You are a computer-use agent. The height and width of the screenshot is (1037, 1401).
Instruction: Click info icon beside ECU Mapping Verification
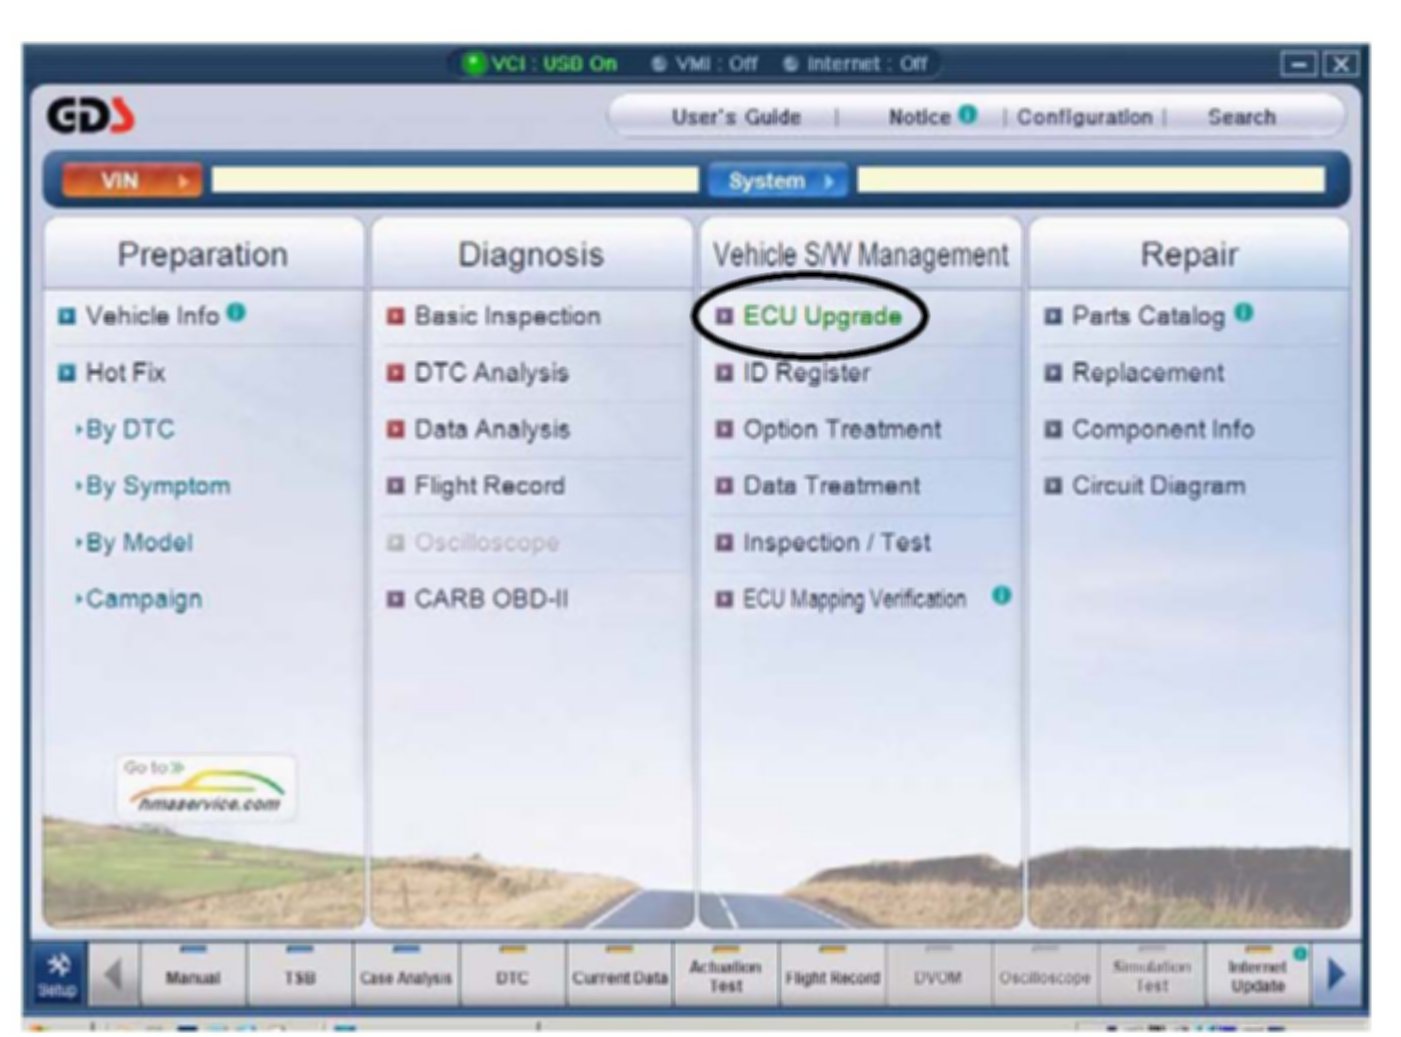1001,596
